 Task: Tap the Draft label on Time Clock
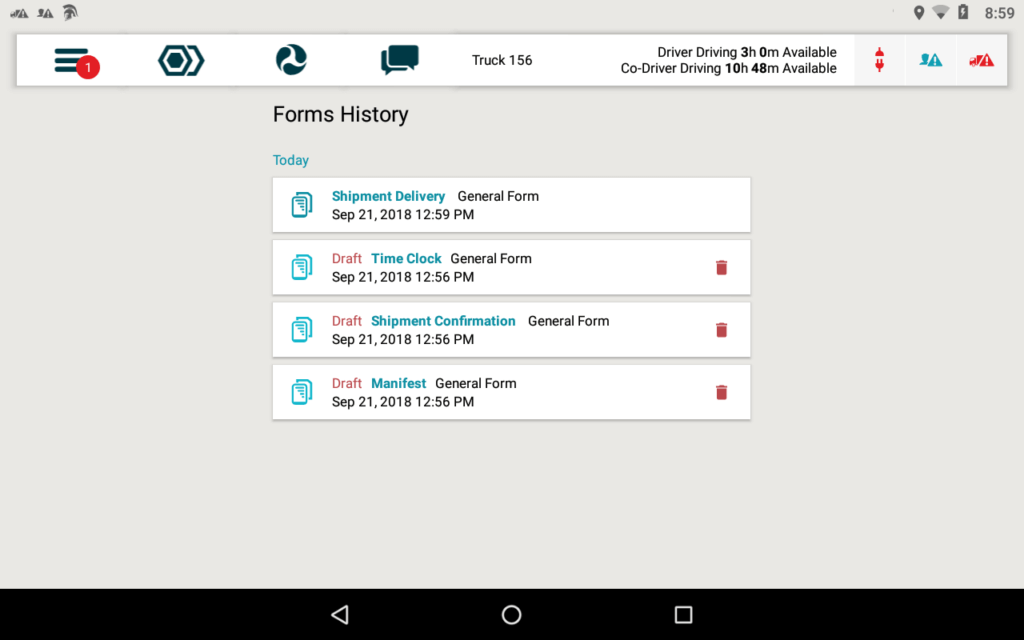347,259
